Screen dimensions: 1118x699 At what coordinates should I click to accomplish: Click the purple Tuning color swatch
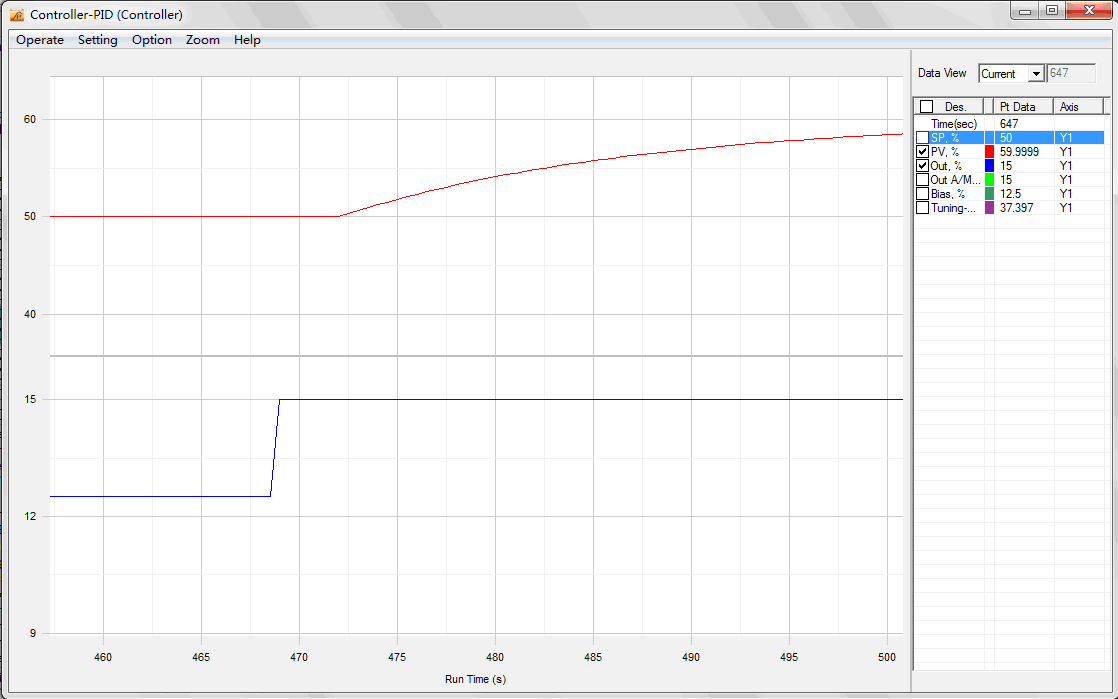pos(989,208)
